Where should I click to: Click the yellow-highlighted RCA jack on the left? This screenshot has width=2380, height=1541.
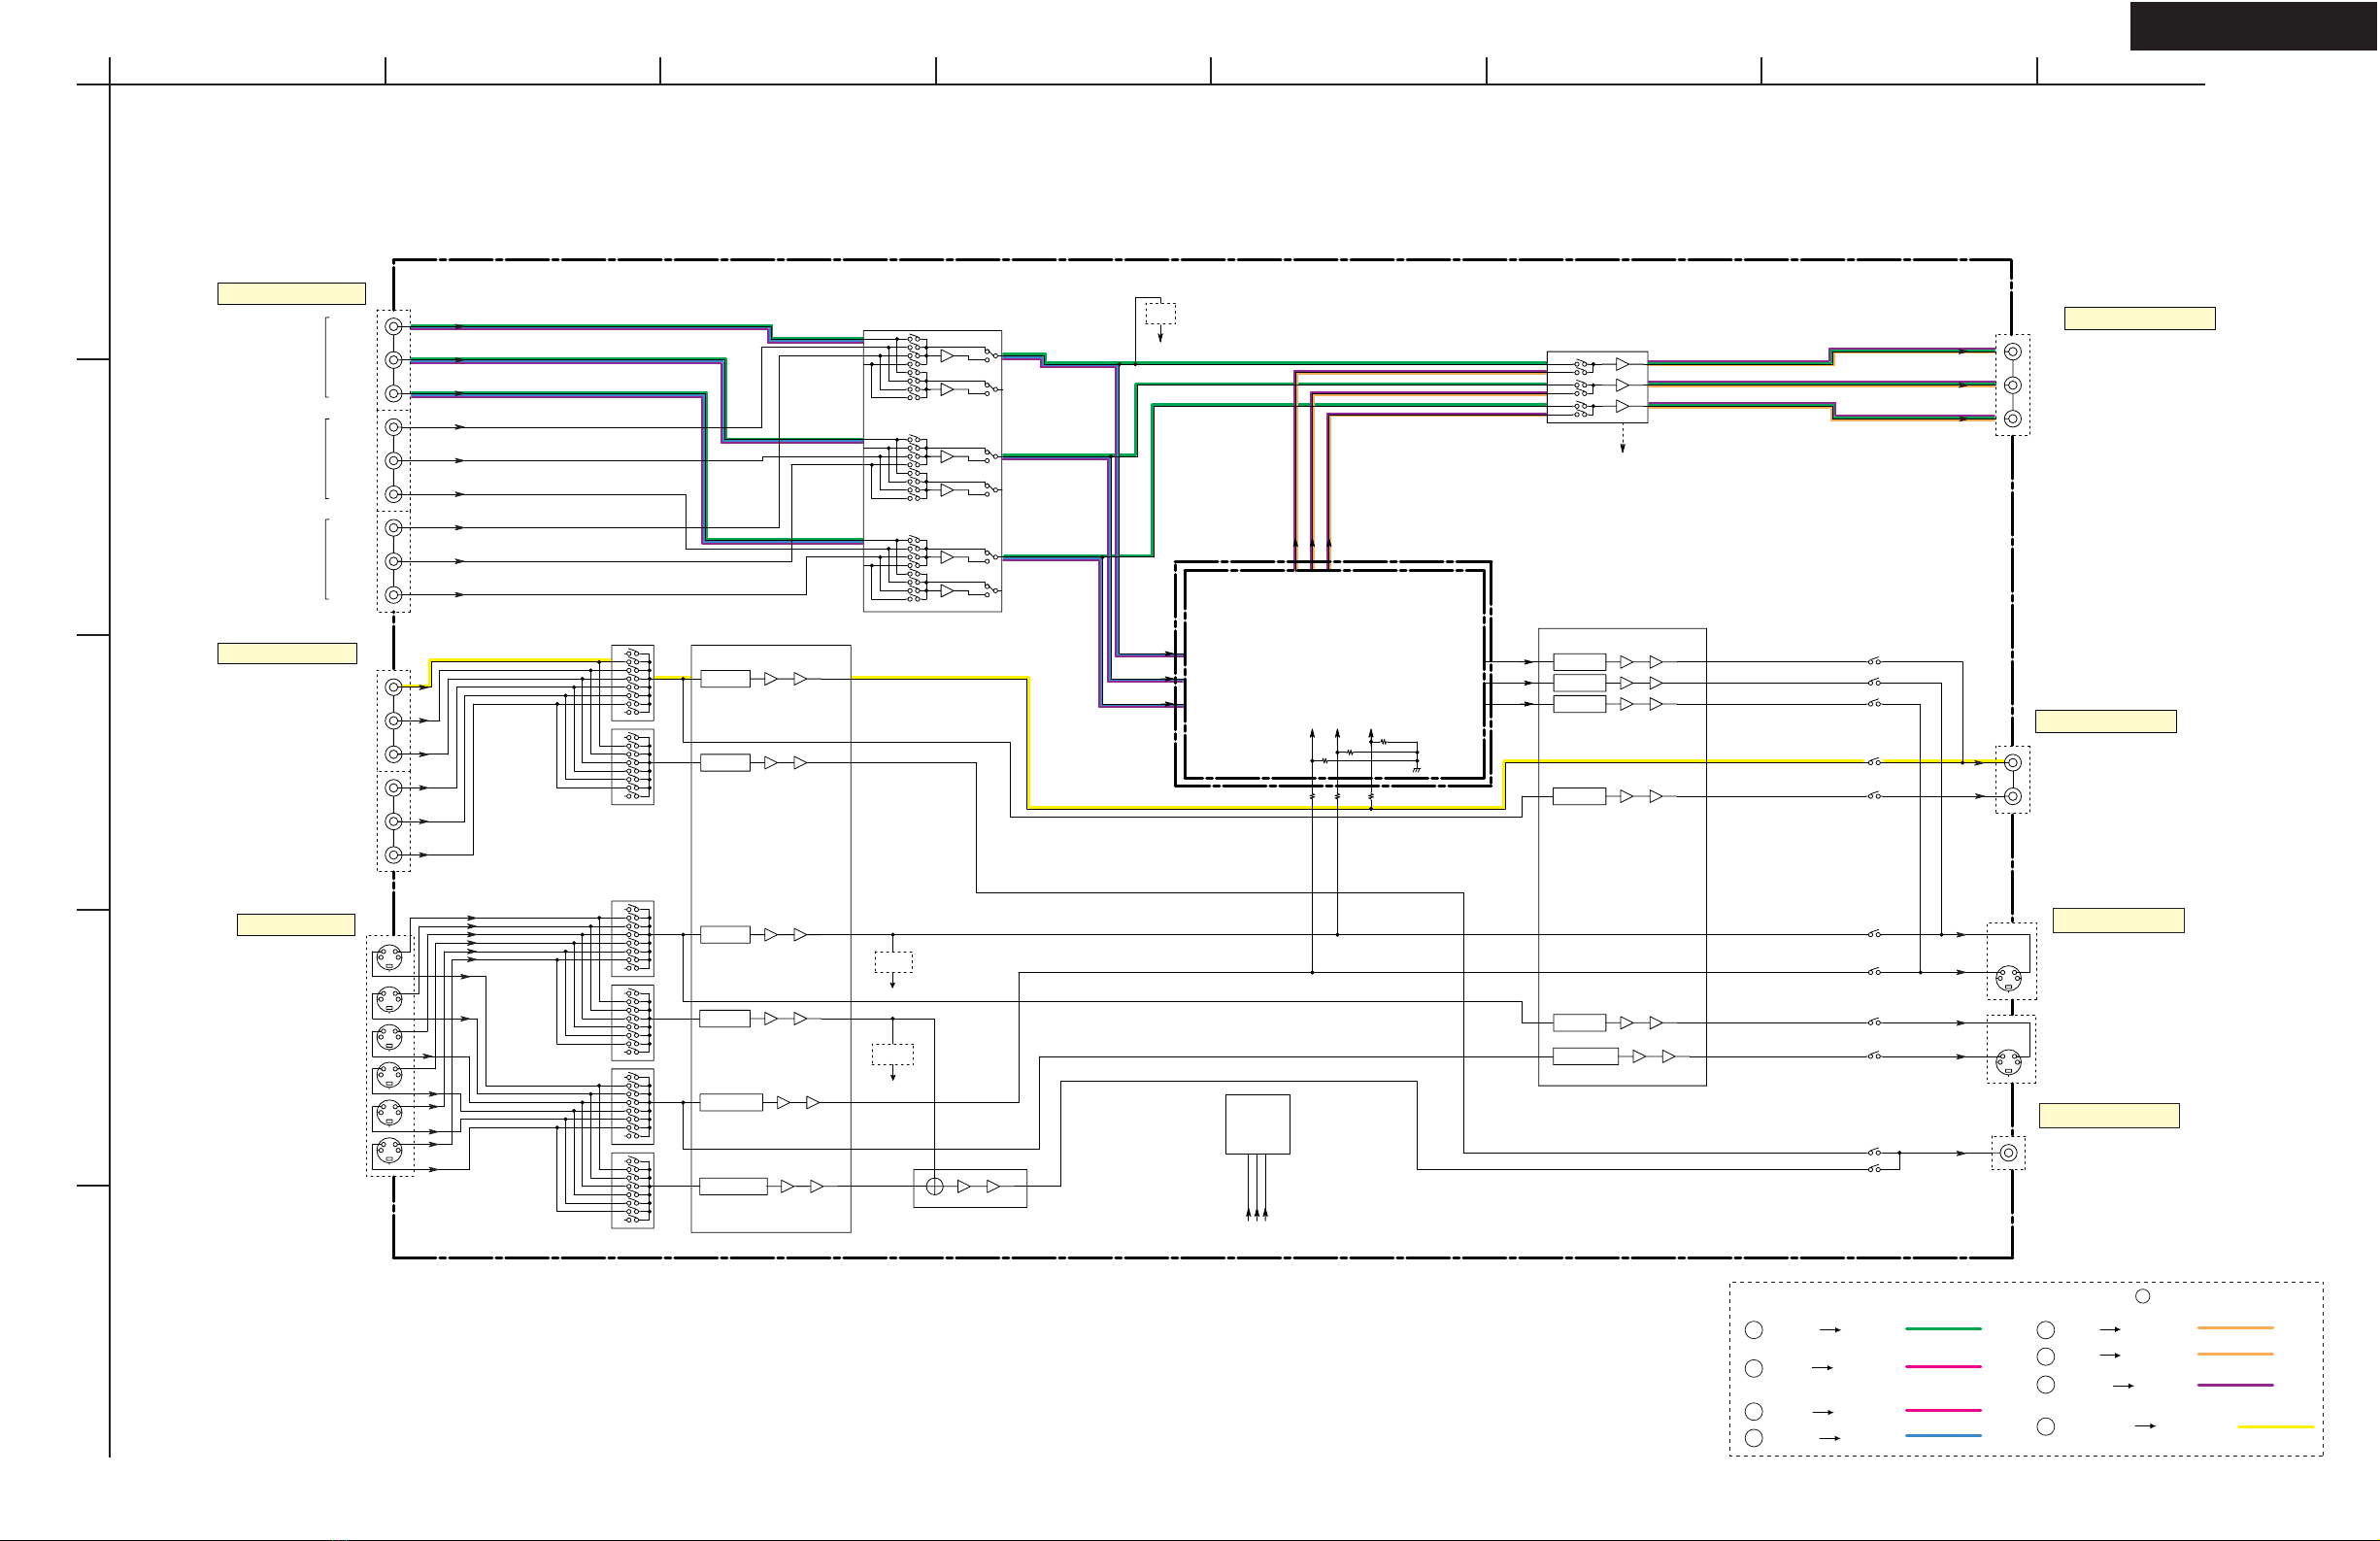[x=393, y=687]
